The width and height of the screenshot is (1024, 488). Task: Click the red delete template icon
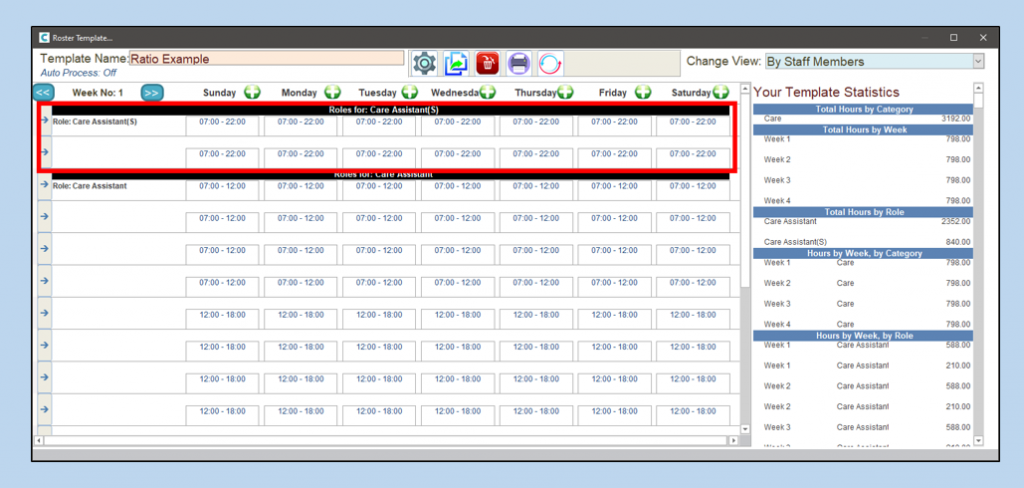[x=487, y=63]
